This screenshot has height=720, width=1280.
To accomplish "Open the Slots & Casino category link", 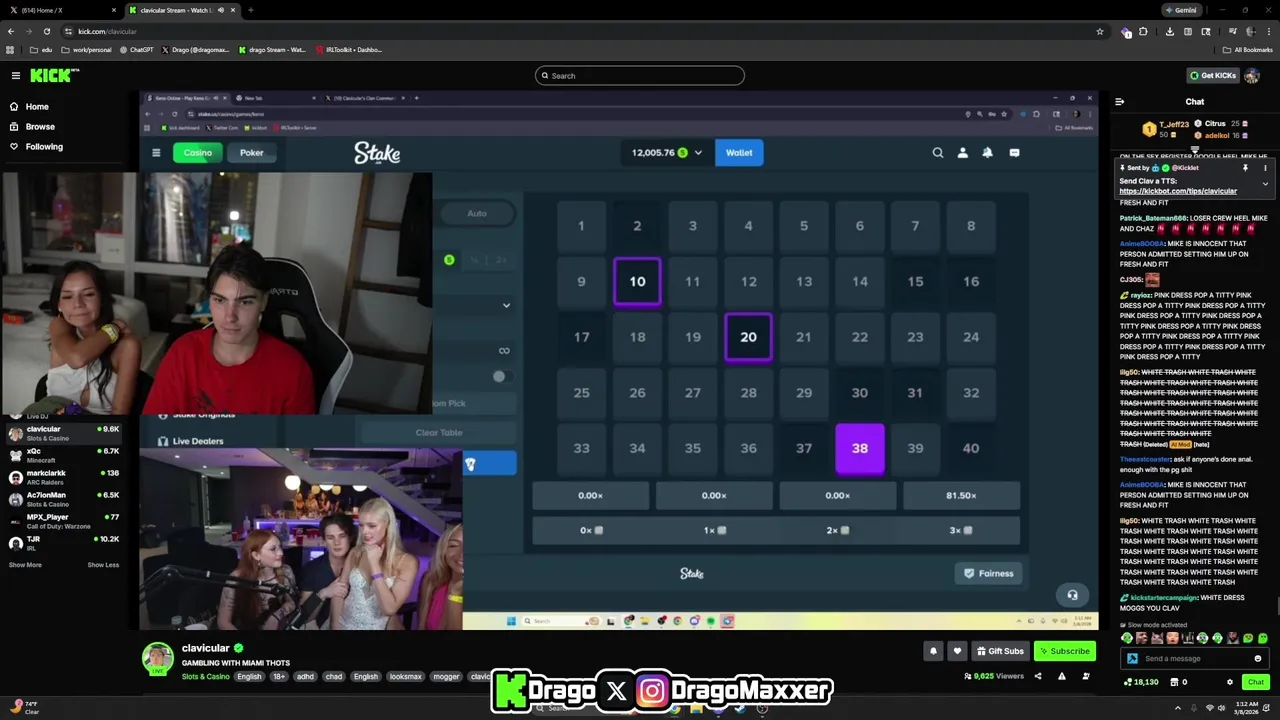I will pos(205,677).
